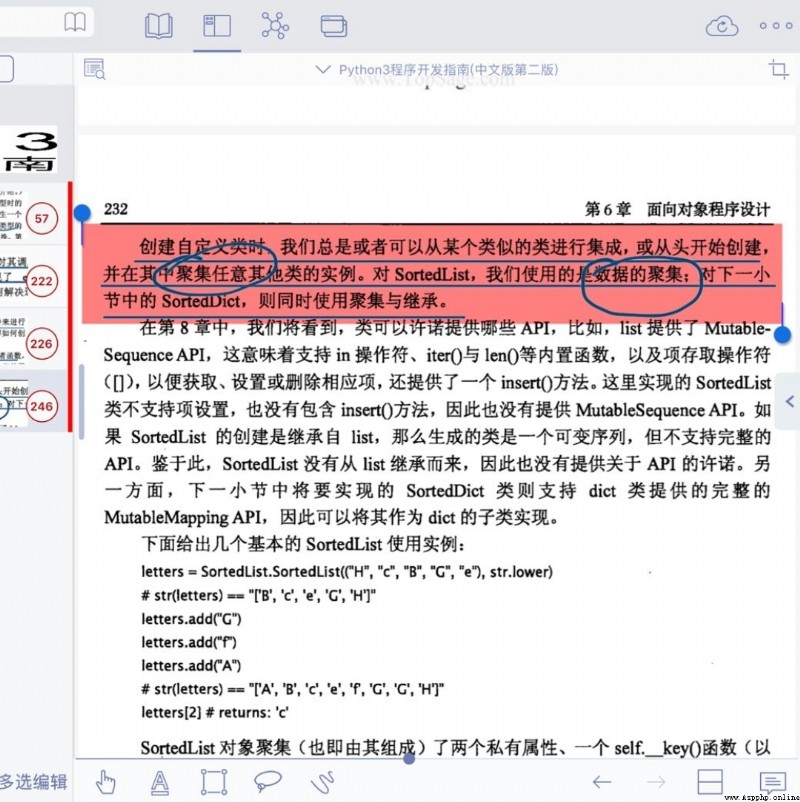Click page number 232

[116, 209]
